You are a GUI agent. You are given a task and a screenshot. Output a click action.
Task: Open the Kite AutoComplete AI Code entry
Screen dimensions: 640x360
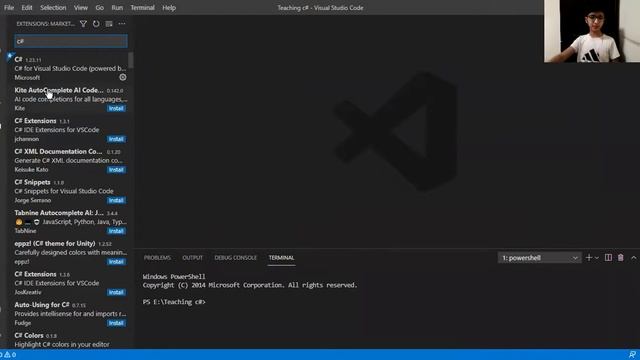[x=70, y=99]
